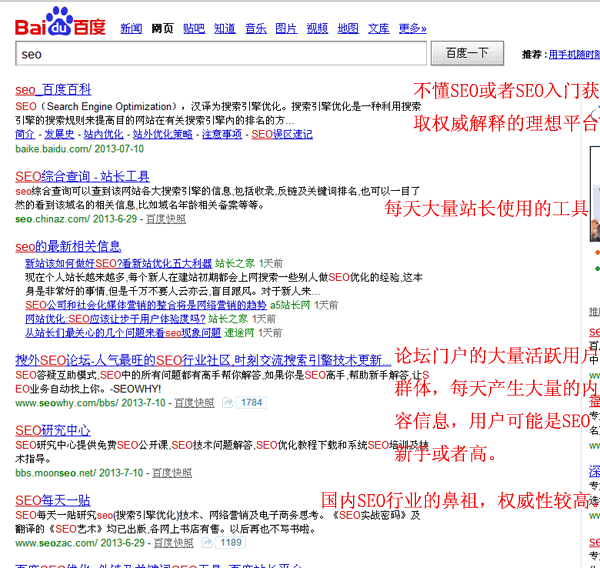The height and width of the screenshot is (568, 600).
Task: Click the share icon beside count 1784
Action: click(228, 403)
